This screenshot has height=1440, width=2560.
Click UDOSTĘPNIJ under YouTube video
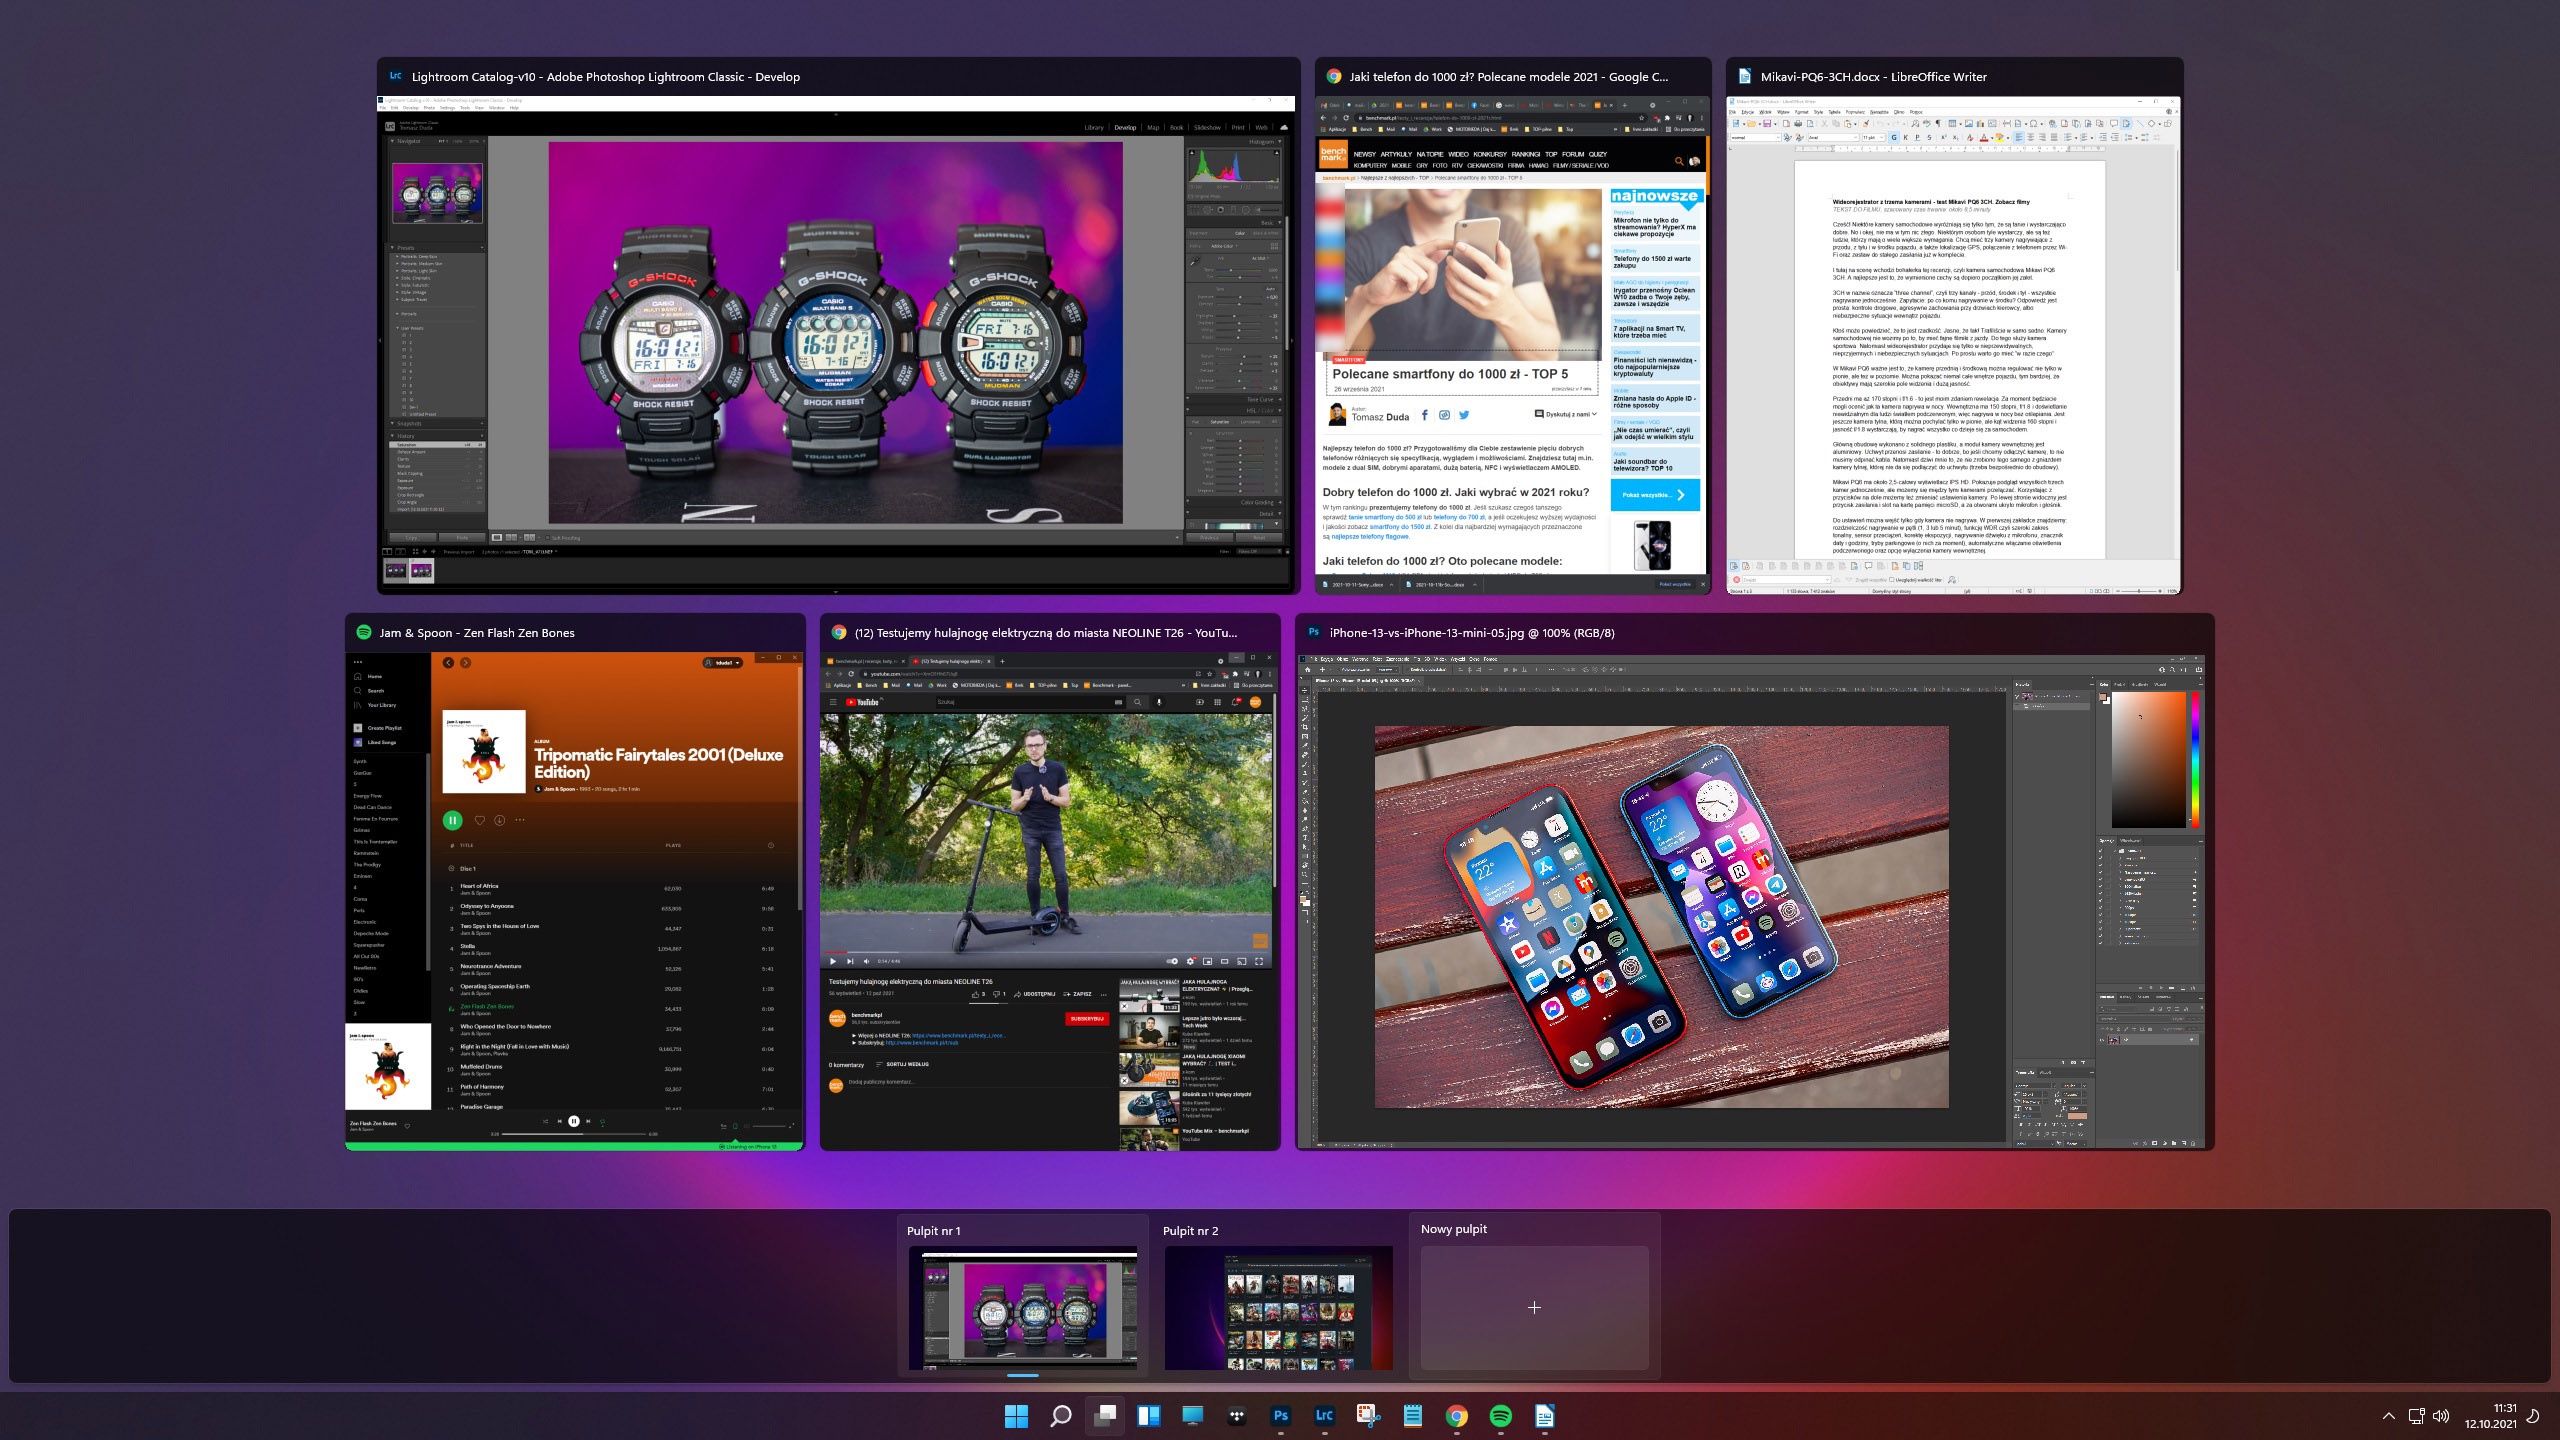(x=1033, y=994)
